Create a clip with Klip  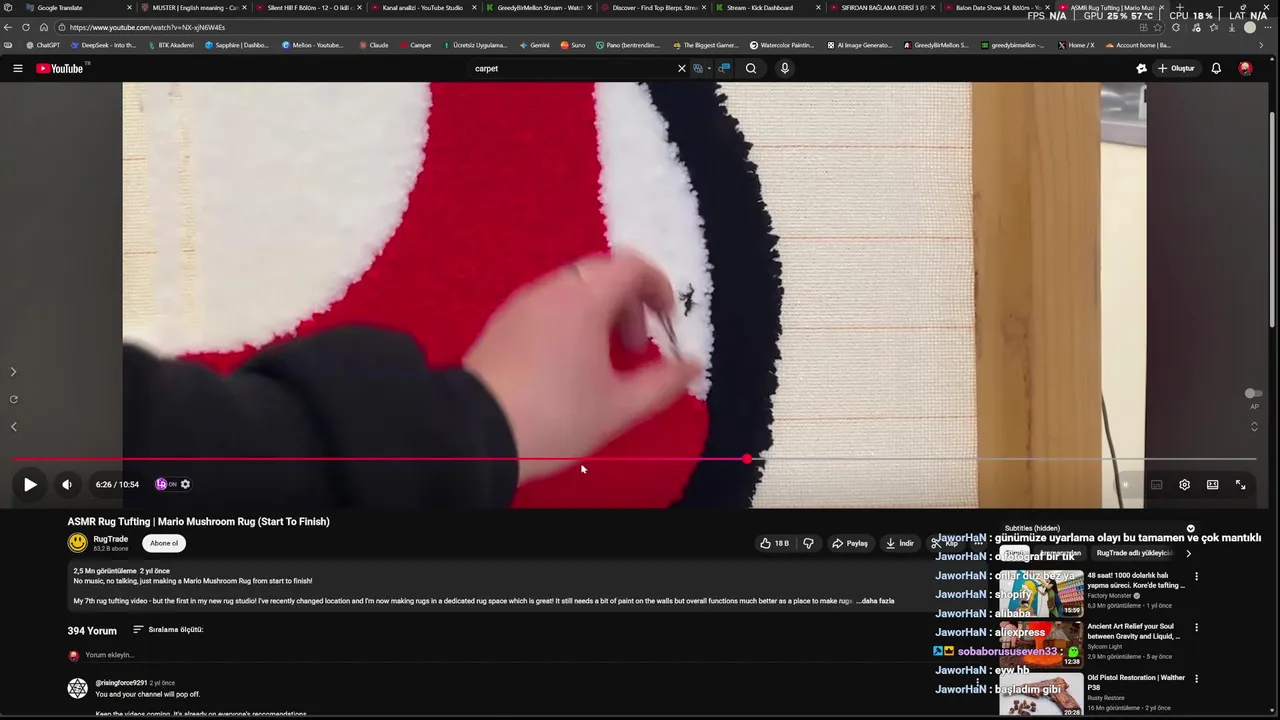tap(944, 543)
